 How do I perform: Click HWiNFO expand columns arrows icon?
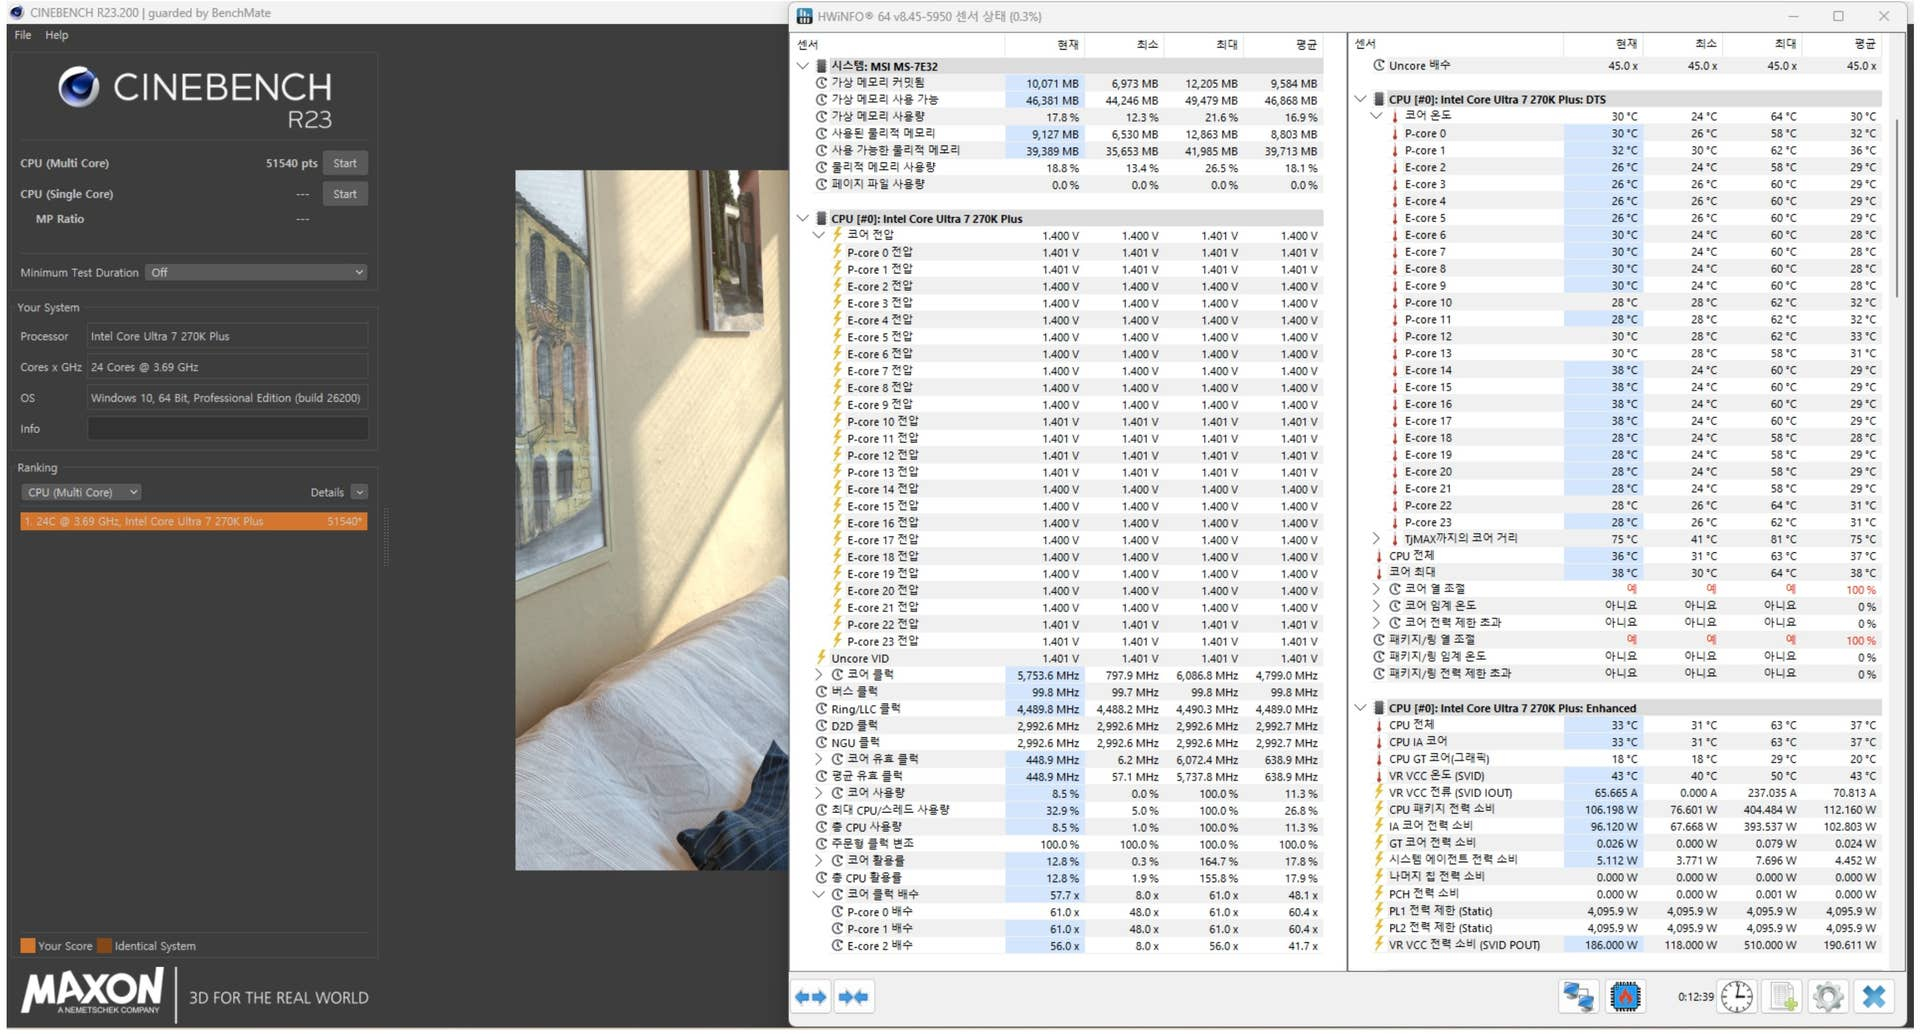(811, 997)
